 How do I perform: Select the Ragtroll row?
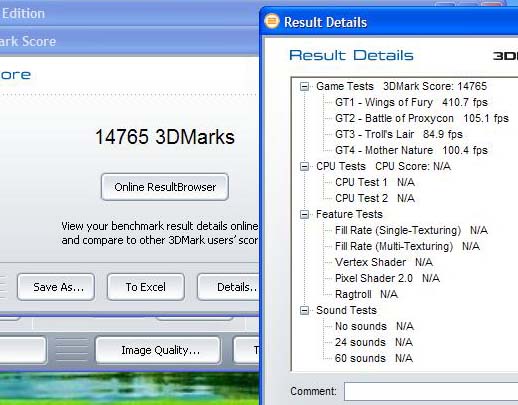(366, 294)
